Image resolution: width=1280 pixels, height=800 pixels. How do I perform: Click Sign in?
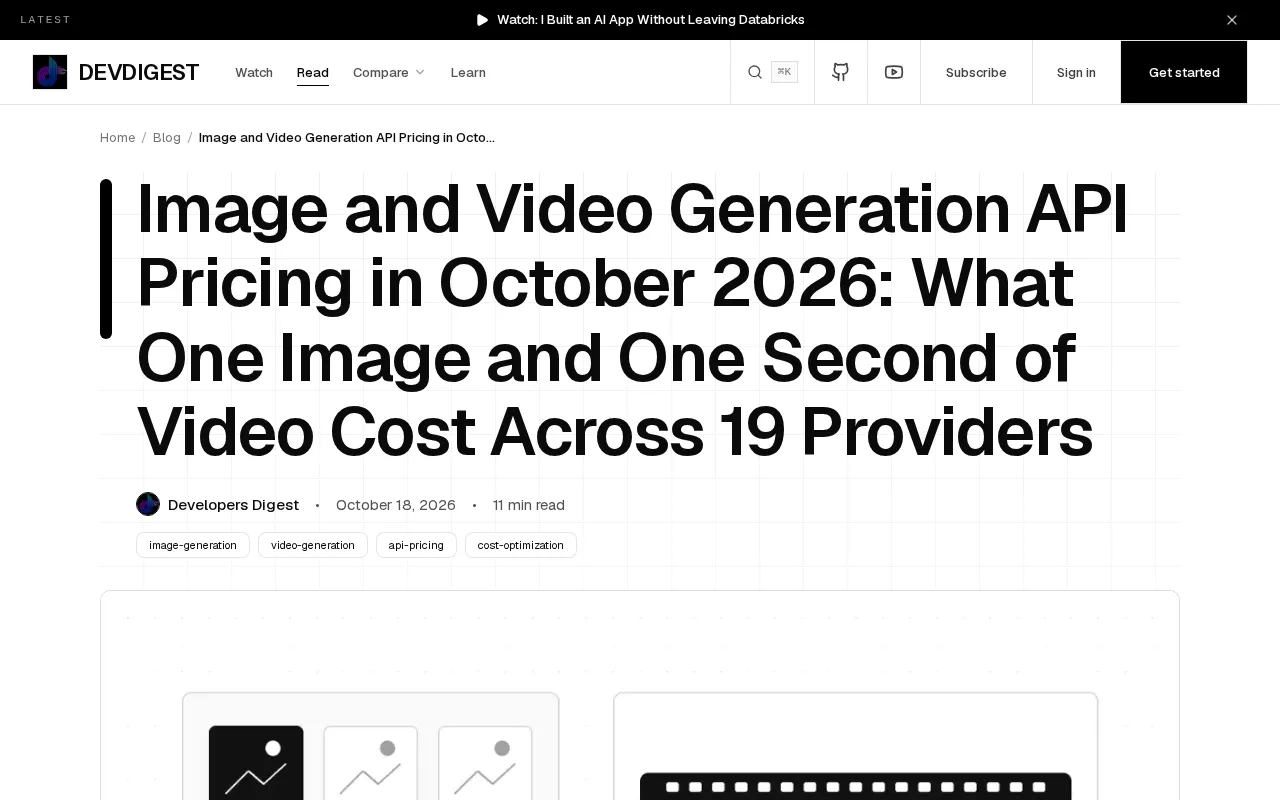click(x=1076, y=72)
